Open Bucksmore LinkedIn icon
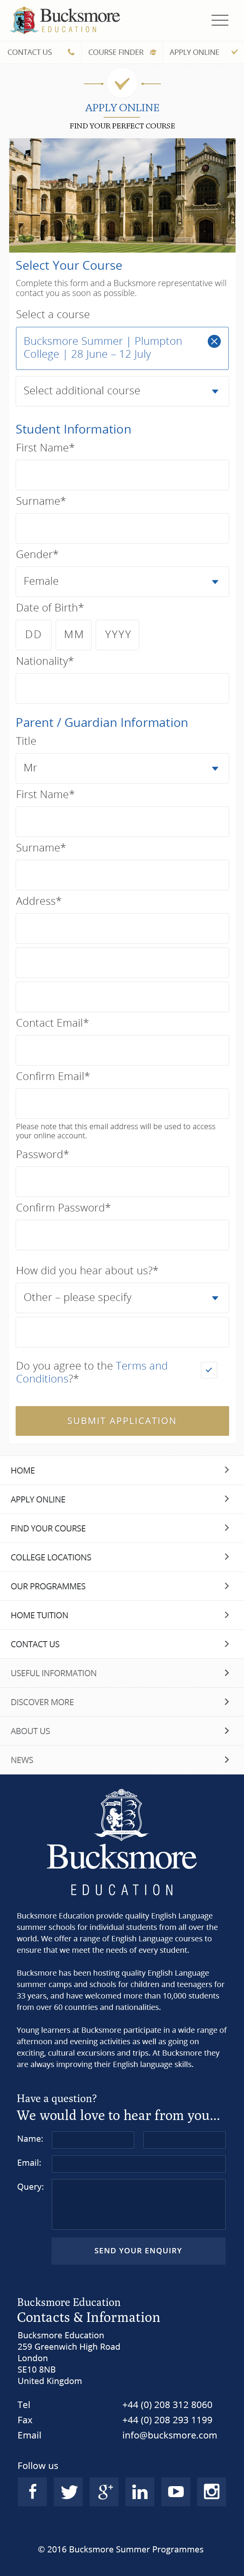The width and height of the screenshot is (244, 2576). point(140,2491)
